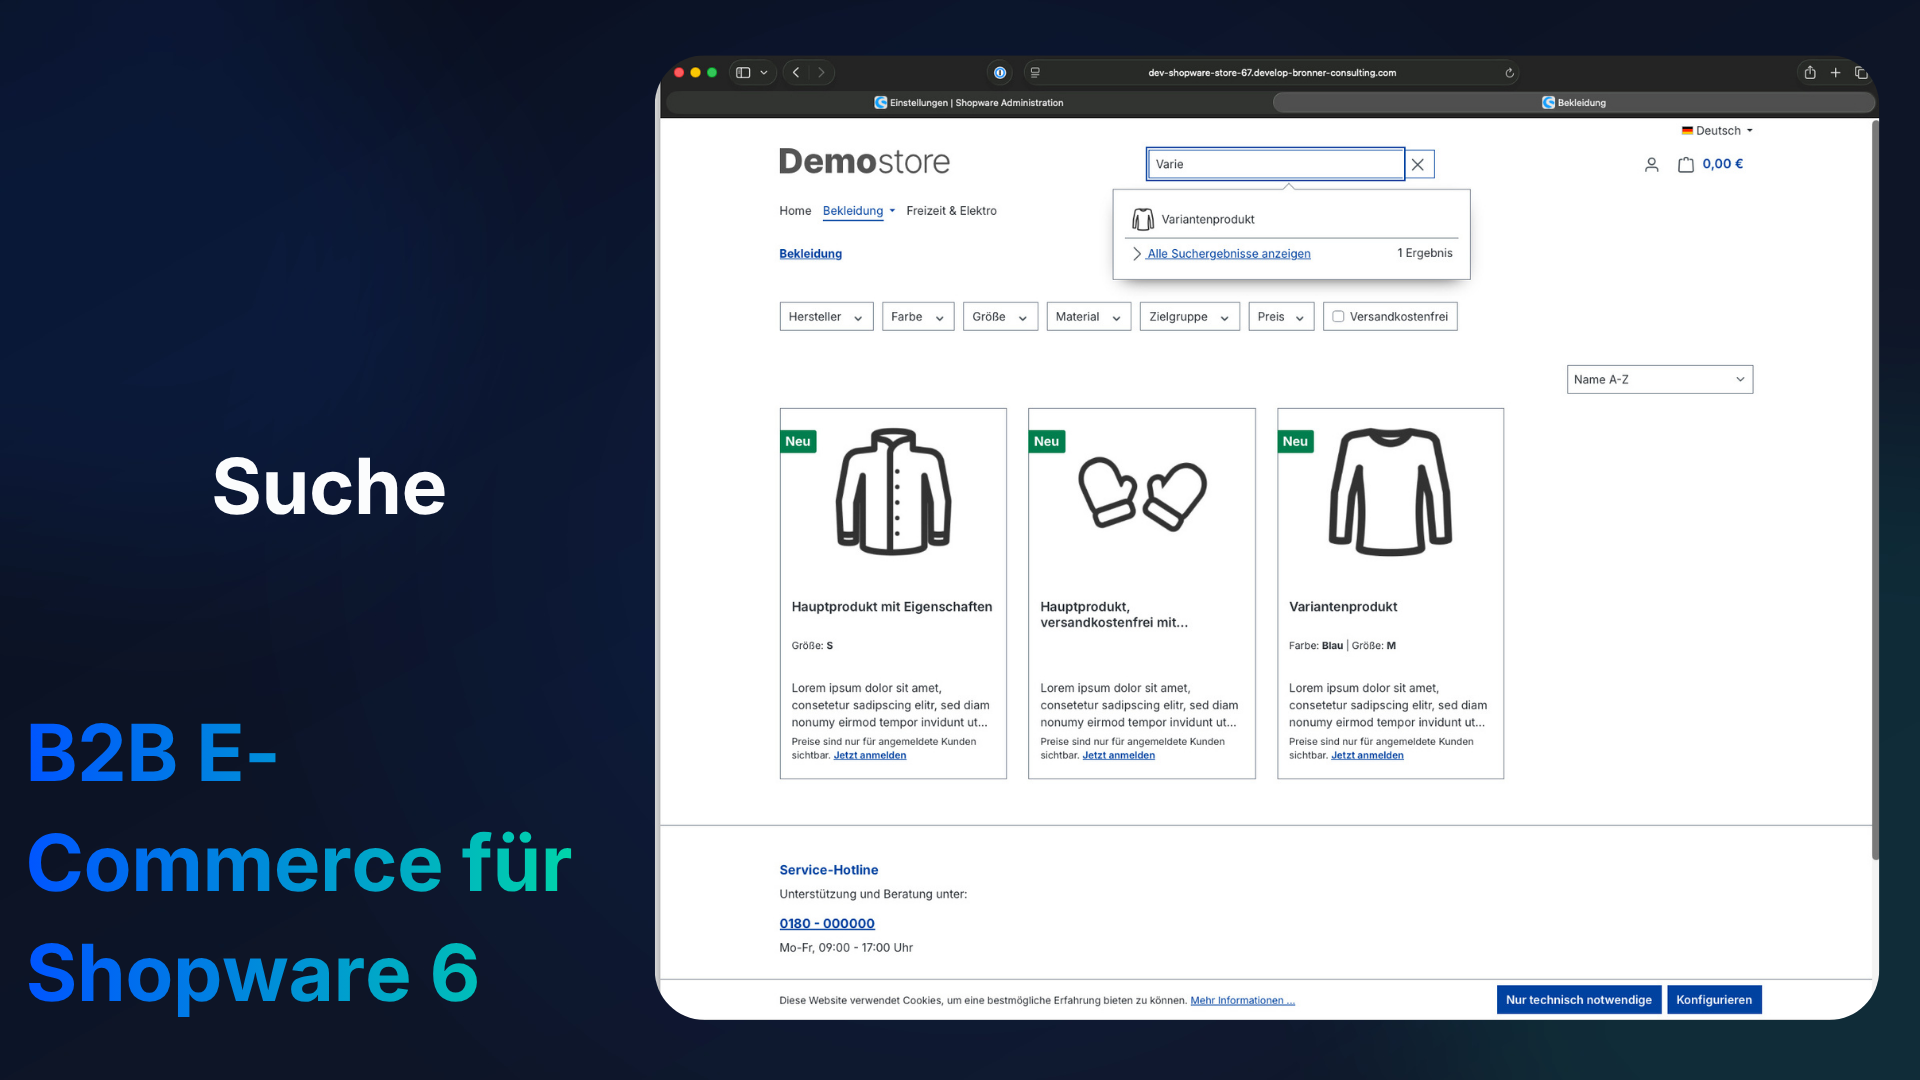Open the Safari share icon
This screenshot has height=1080, width=1920.
(x=1810, y=73)
